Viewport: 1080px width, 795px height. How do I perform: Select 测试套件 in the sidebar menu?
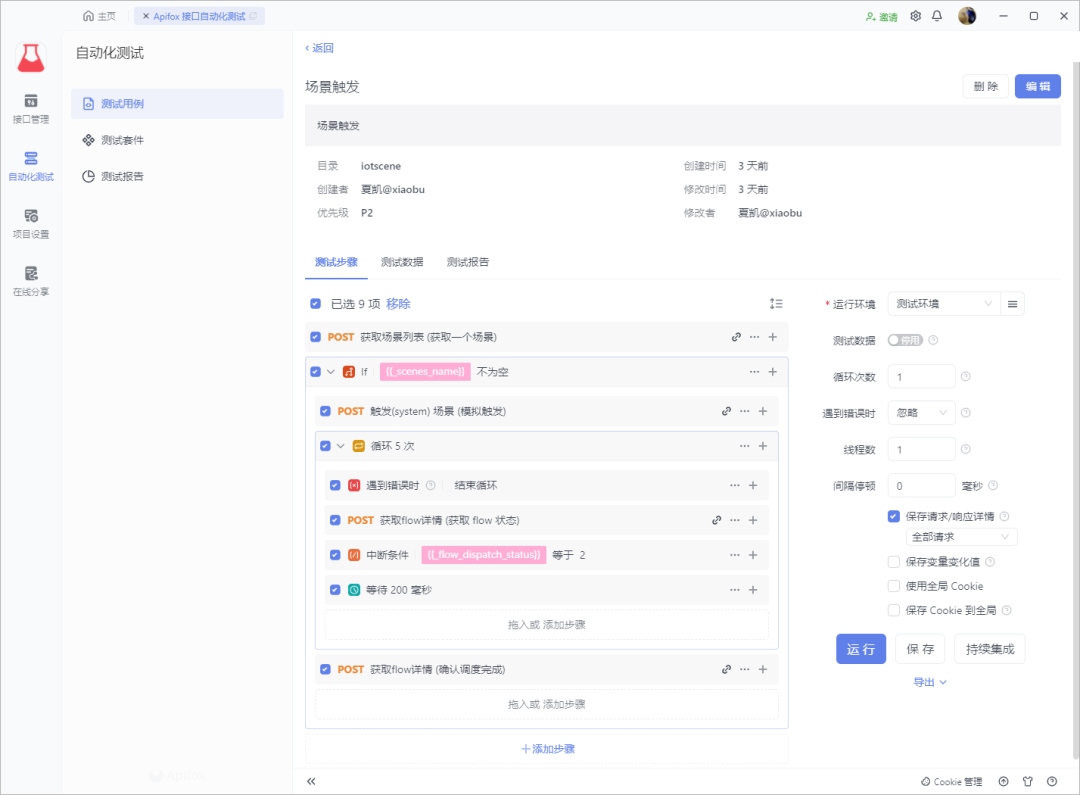123,140
